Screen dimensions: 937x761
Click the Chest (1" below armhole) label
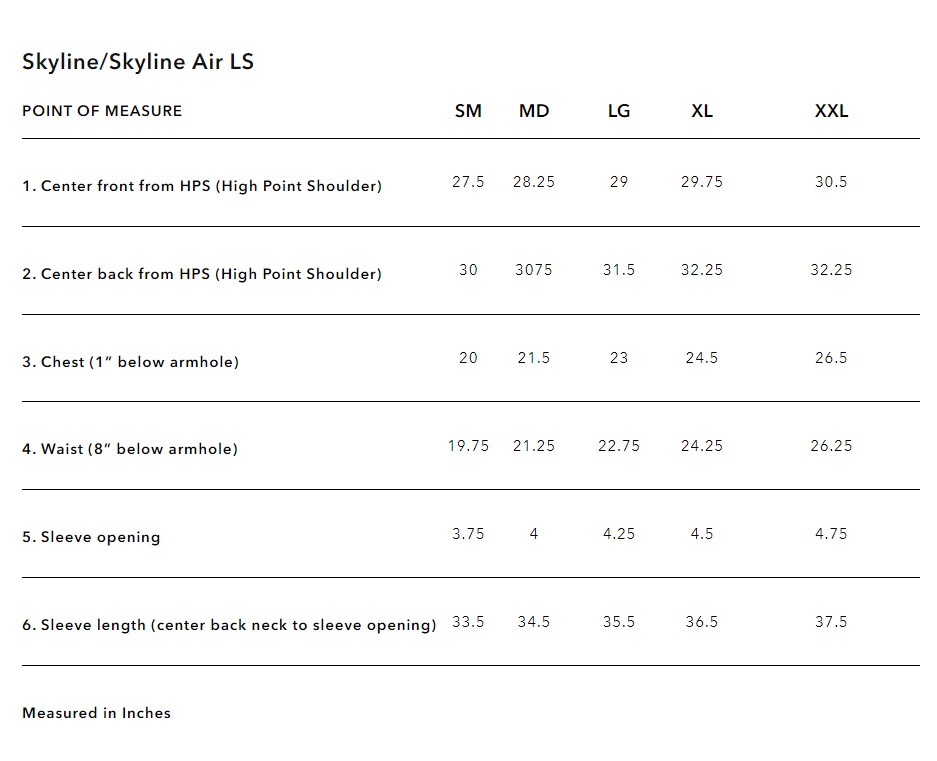(131, 362)
